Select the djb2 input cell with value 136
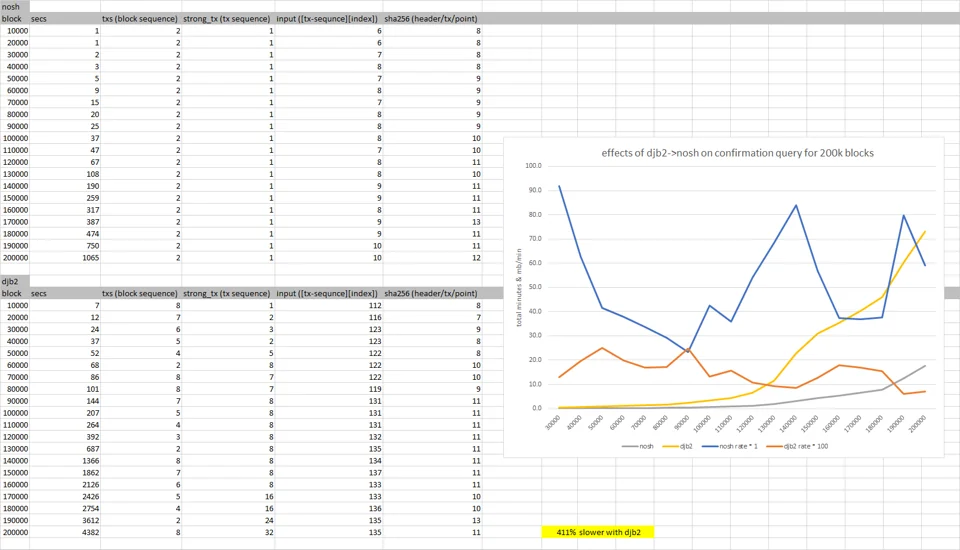The width and height of the screenshot is (960, 550). pyautogui.click(x=329, y=508)
